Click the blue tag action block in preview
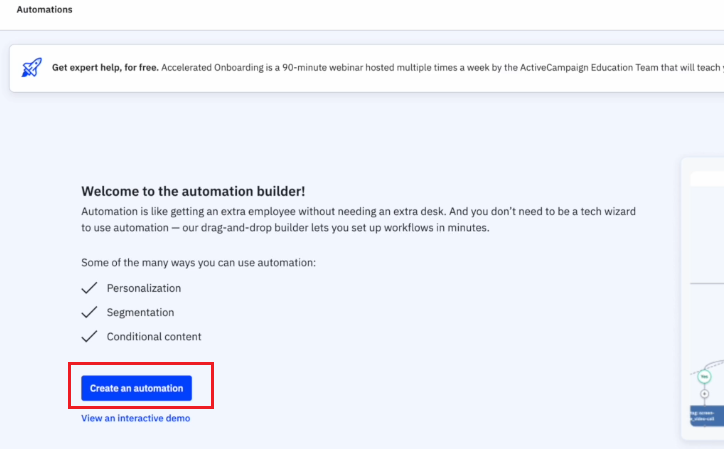 coord(707,415)
